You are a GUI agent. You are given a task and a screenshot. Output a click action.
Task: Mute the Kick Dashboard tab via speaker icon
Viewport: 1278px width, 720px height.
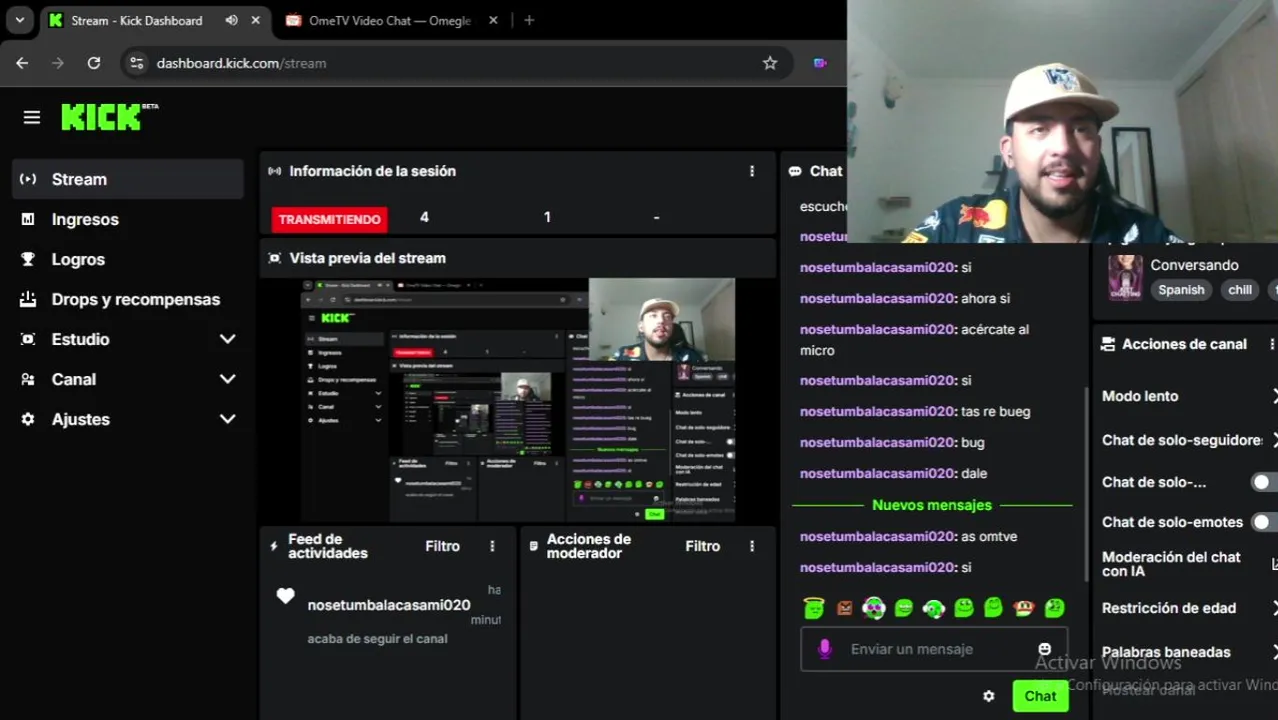(x=232, y=20)
